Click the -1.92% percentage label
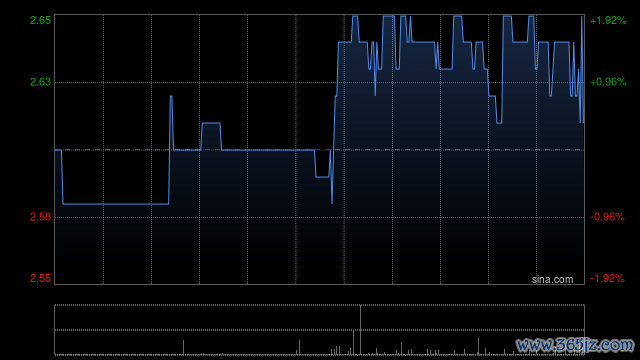Screen dimensions: 640x360 tap(607, 278)
